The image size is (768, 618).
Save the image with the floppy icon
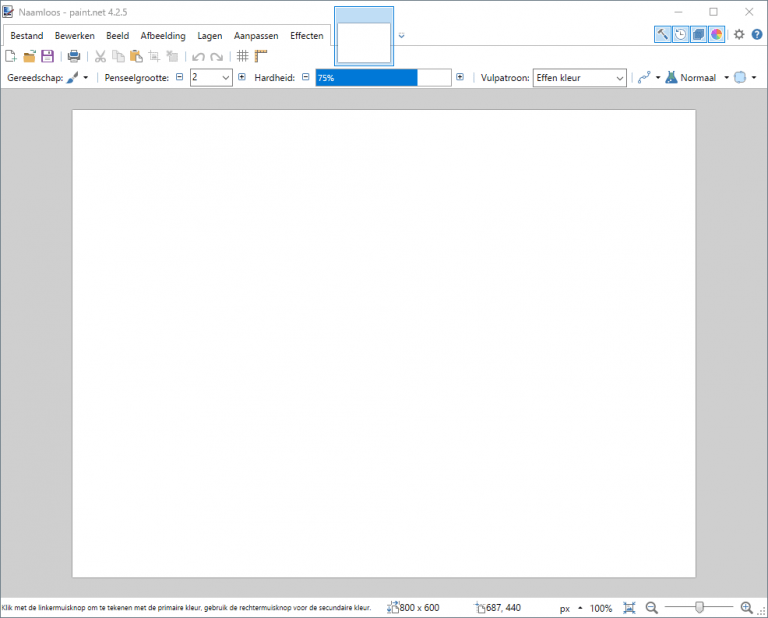(48, 56)
